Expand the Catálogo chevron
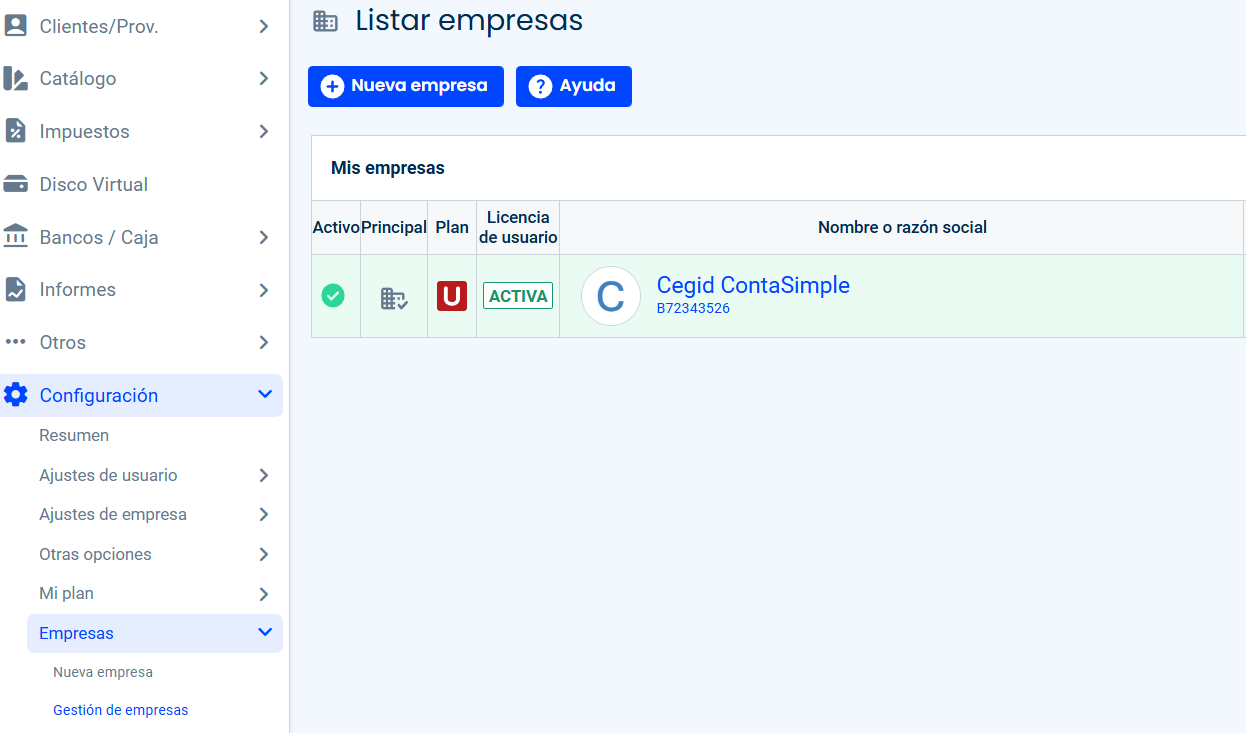 click(x=263, y=78)
